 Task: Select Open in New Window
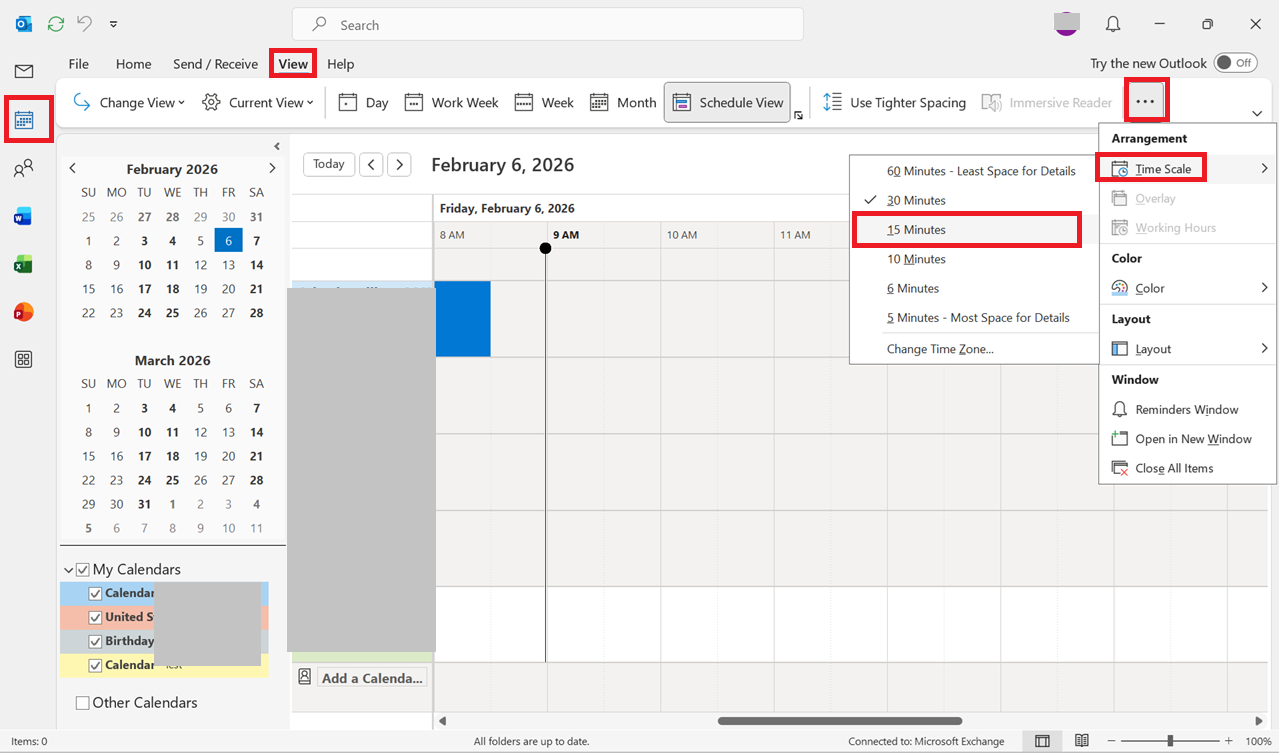1188,439
